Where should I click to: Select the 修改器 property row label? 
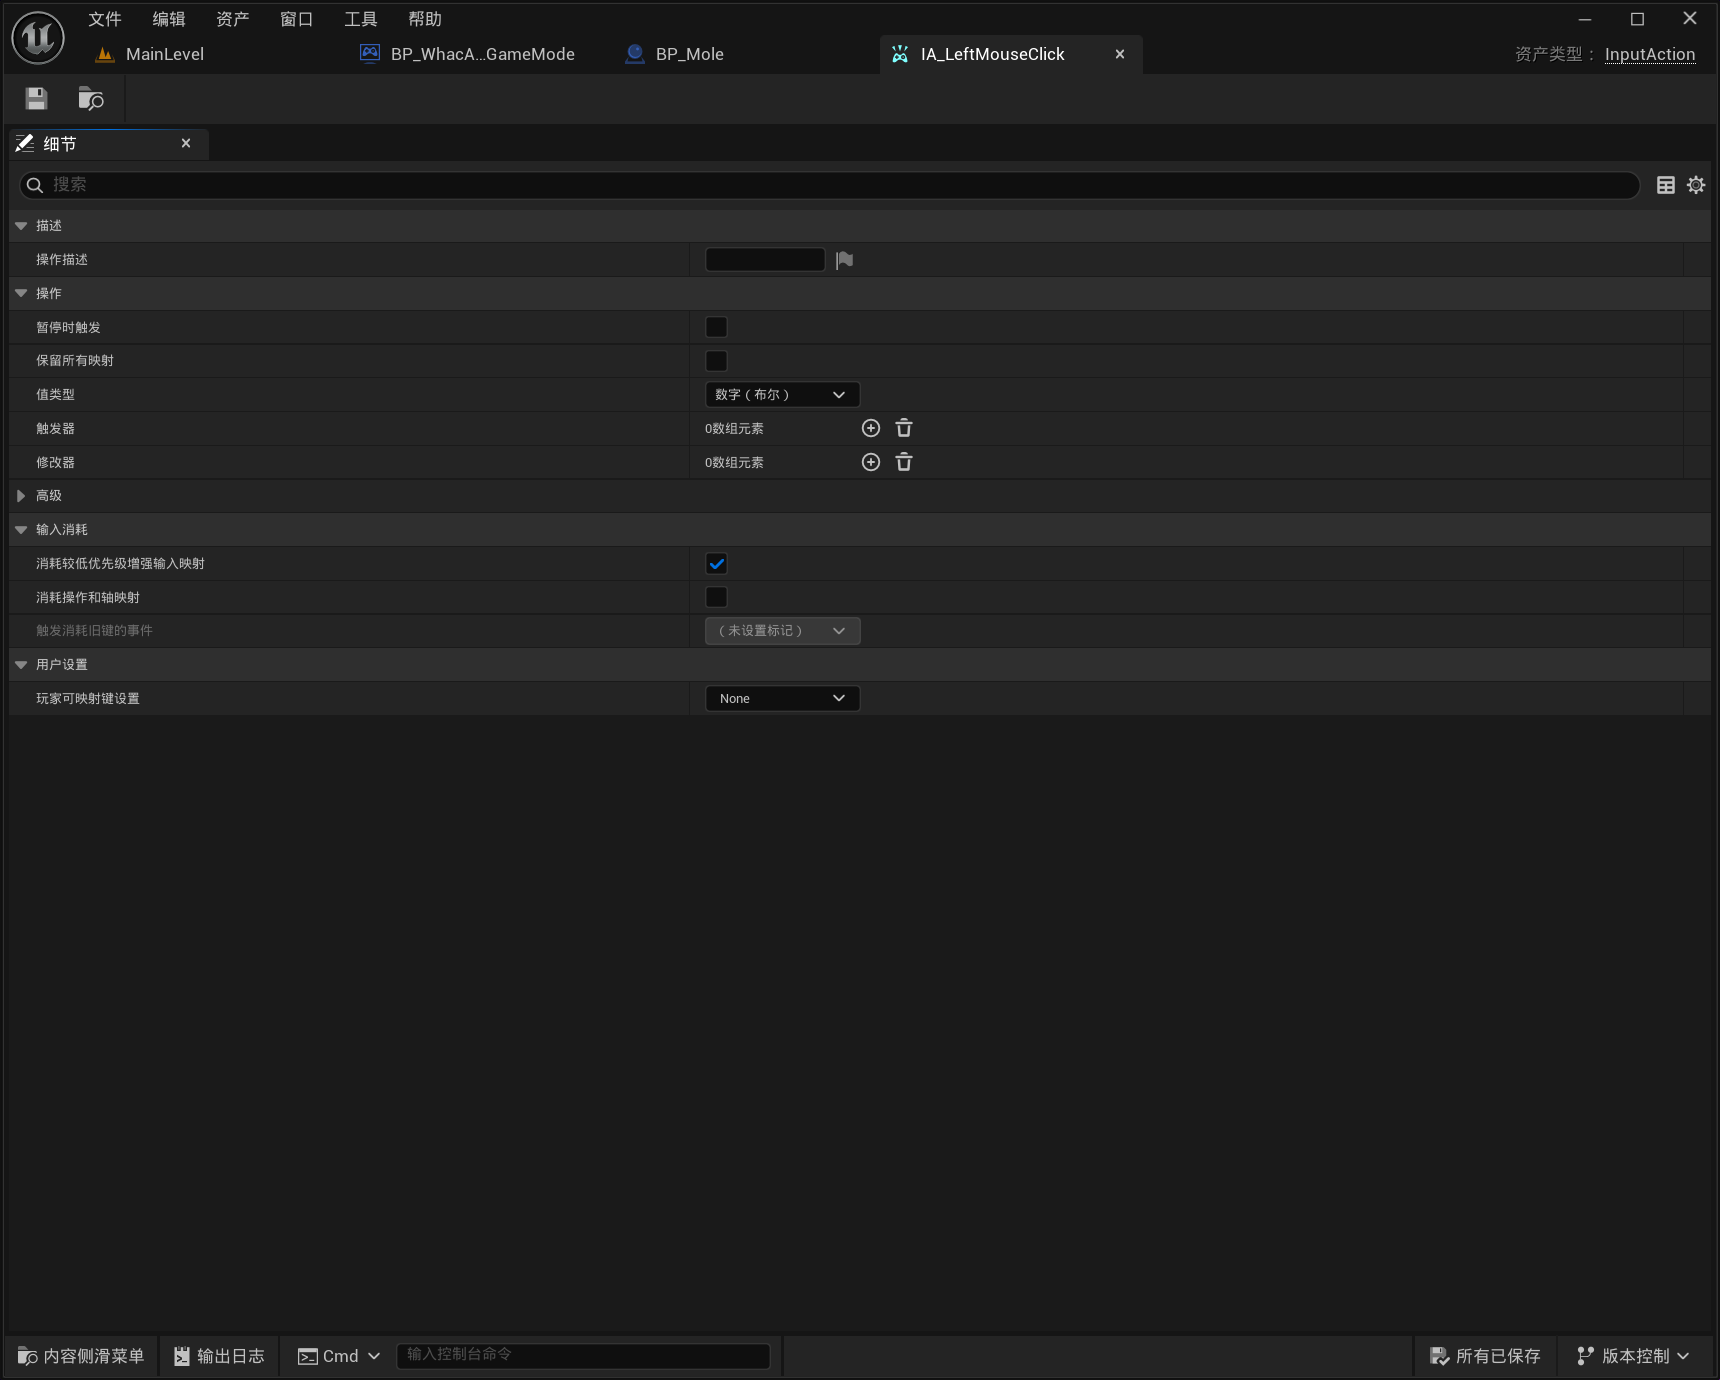coord(56,462)
